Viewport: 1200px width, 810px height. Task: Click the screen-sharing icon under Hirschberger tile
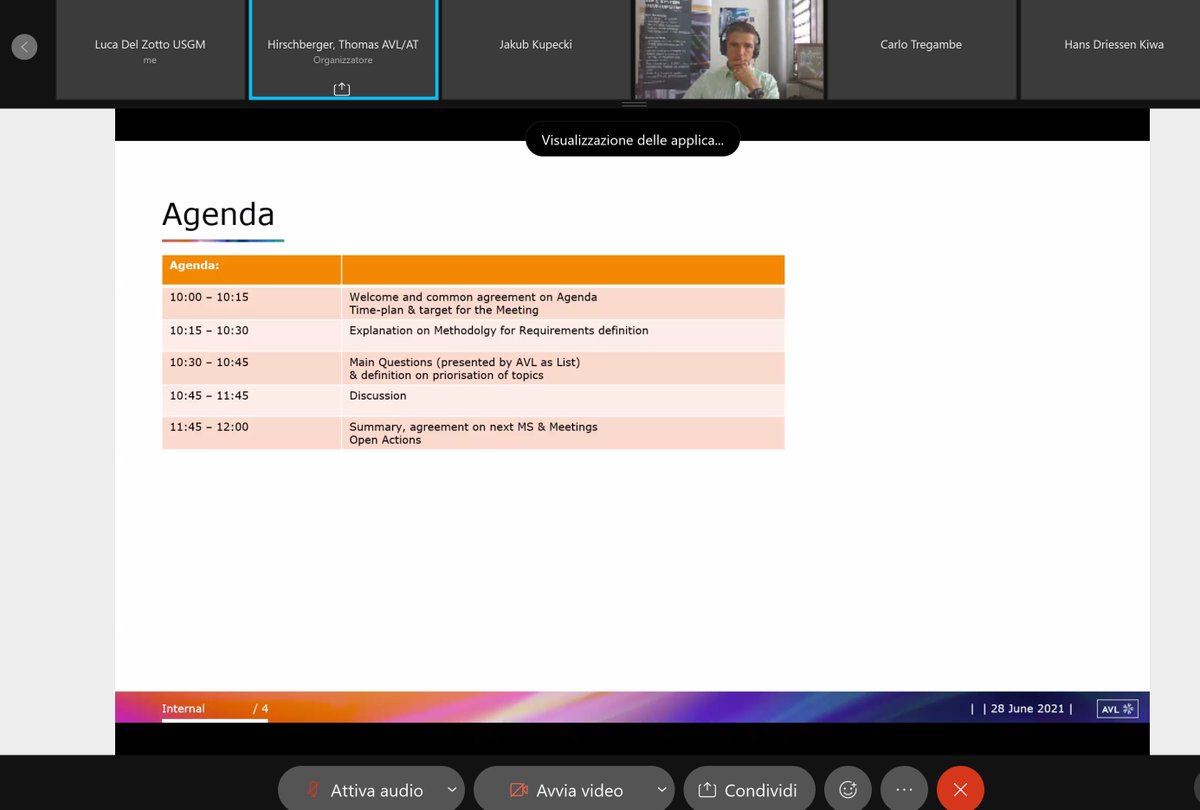(342, 89)
